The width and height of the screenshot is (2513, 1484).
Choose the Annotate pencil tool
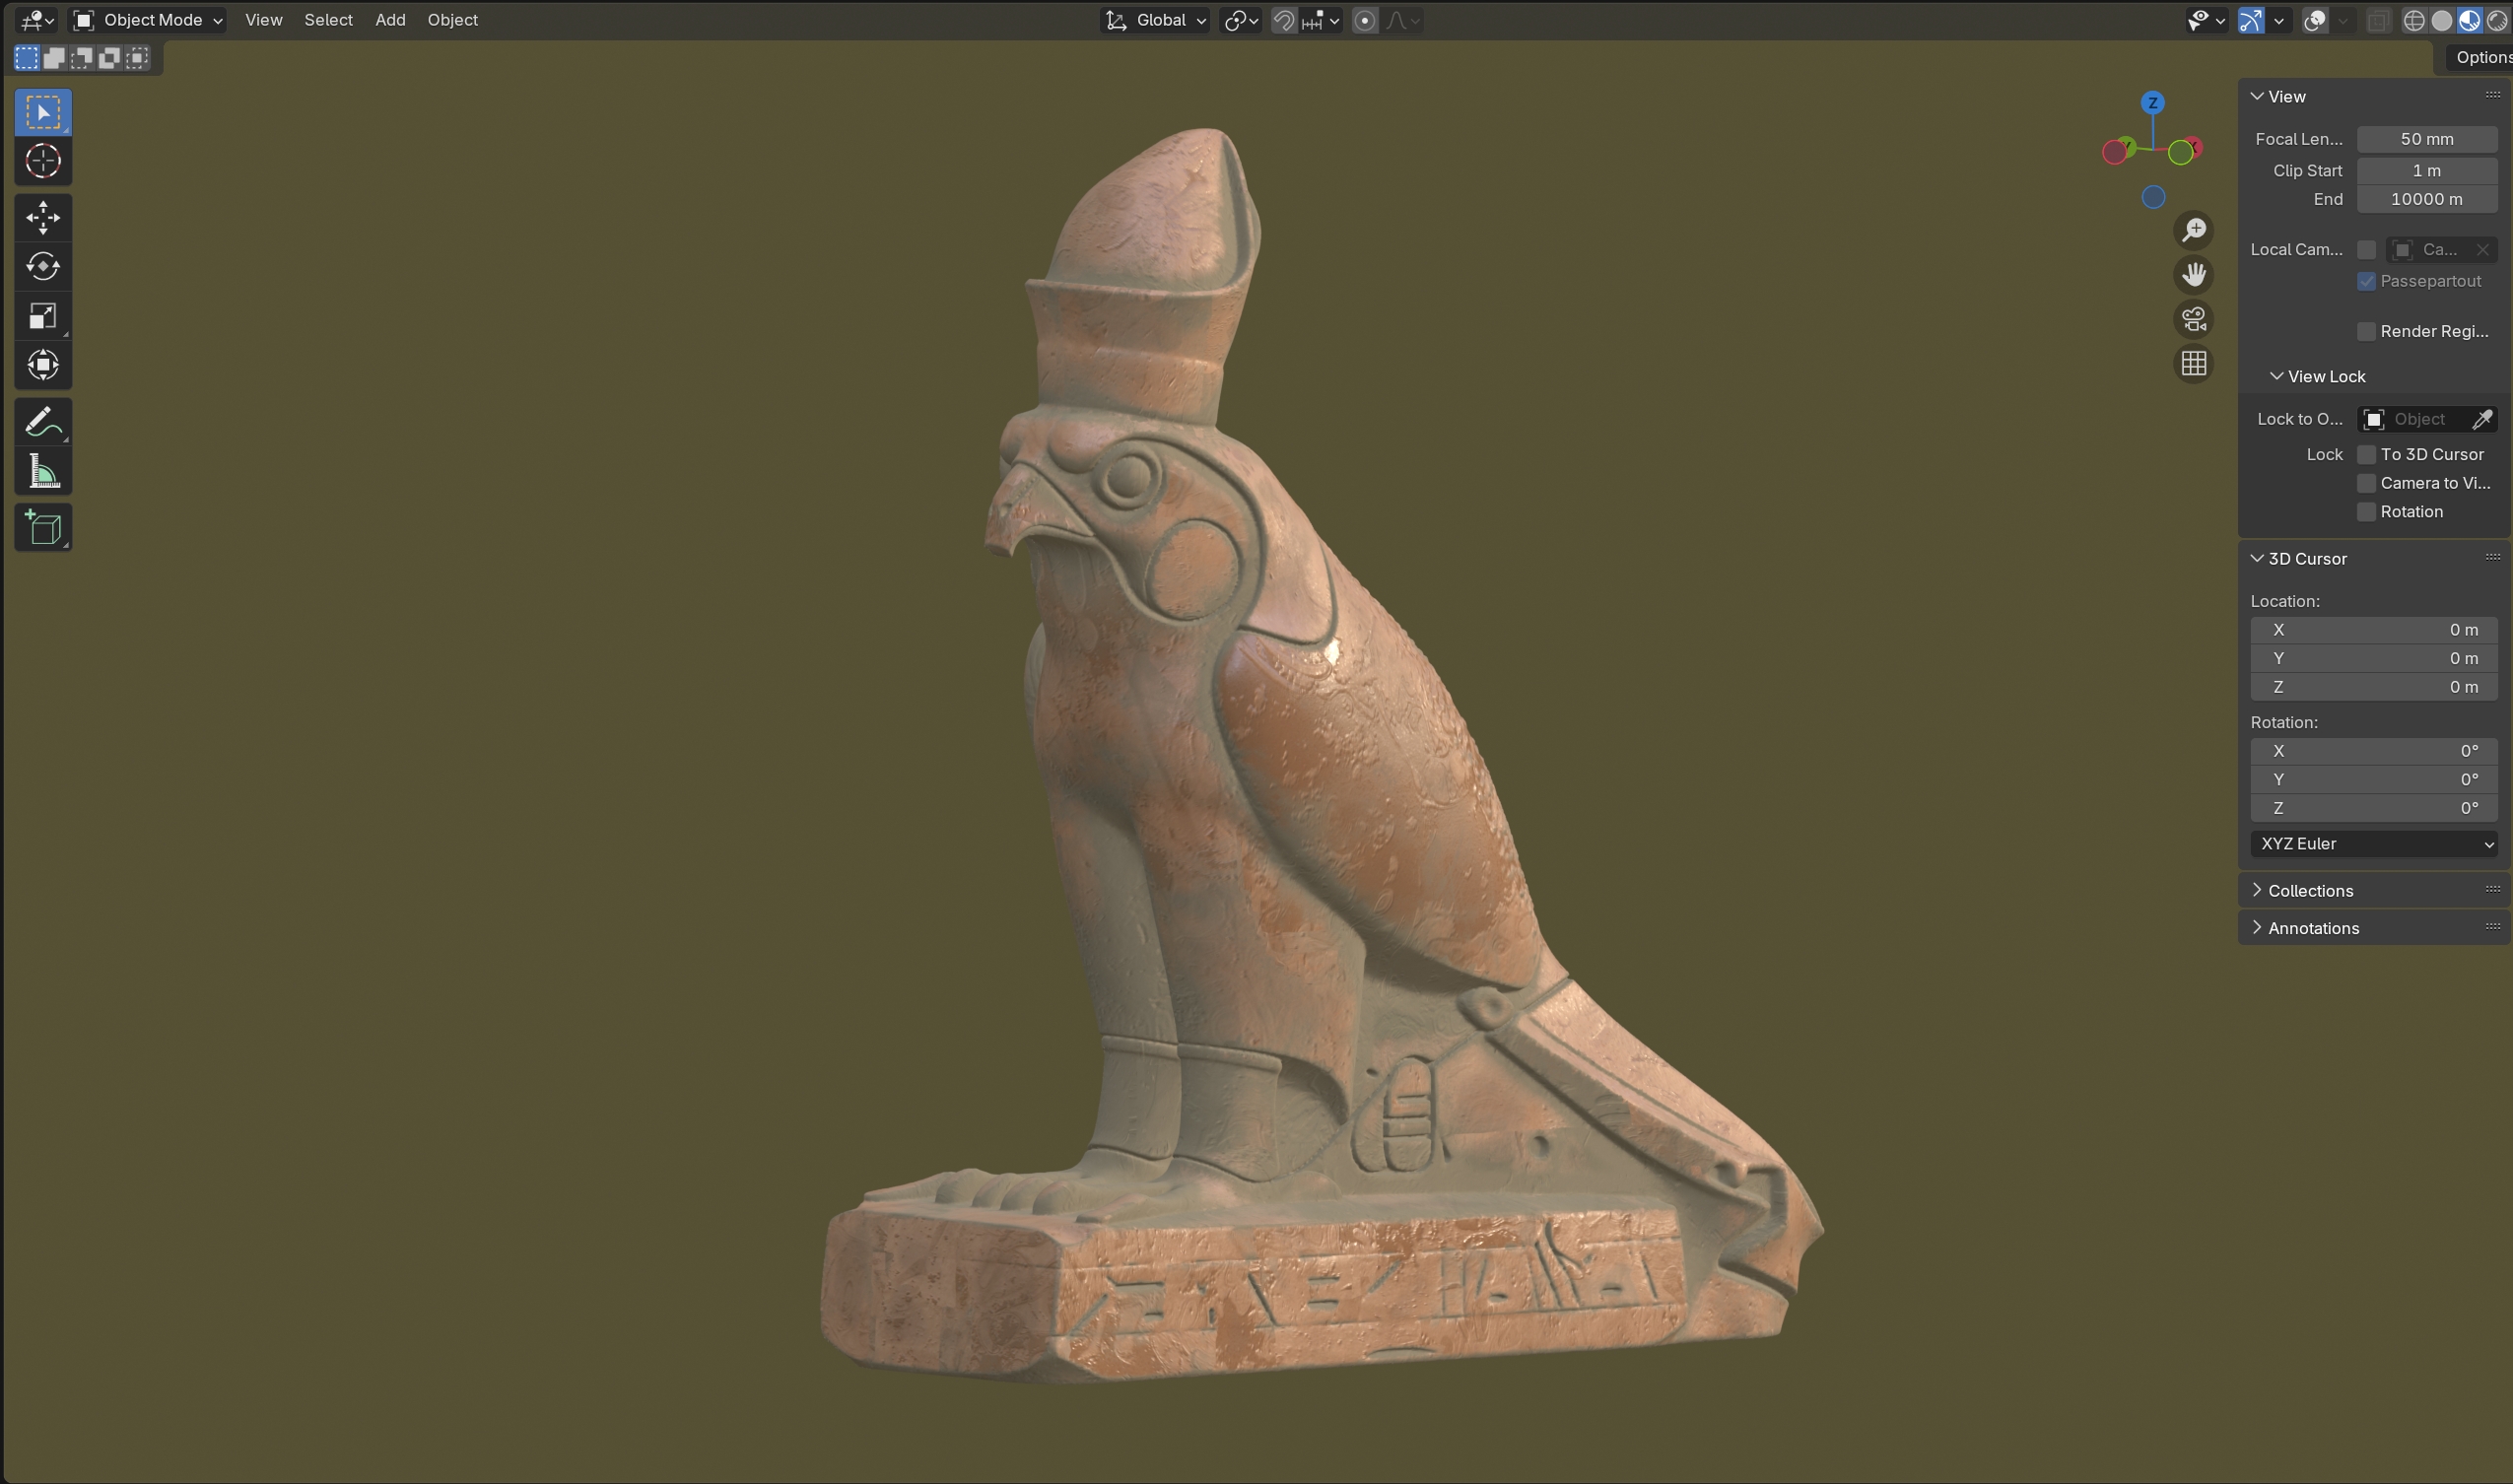click(43, 422)
